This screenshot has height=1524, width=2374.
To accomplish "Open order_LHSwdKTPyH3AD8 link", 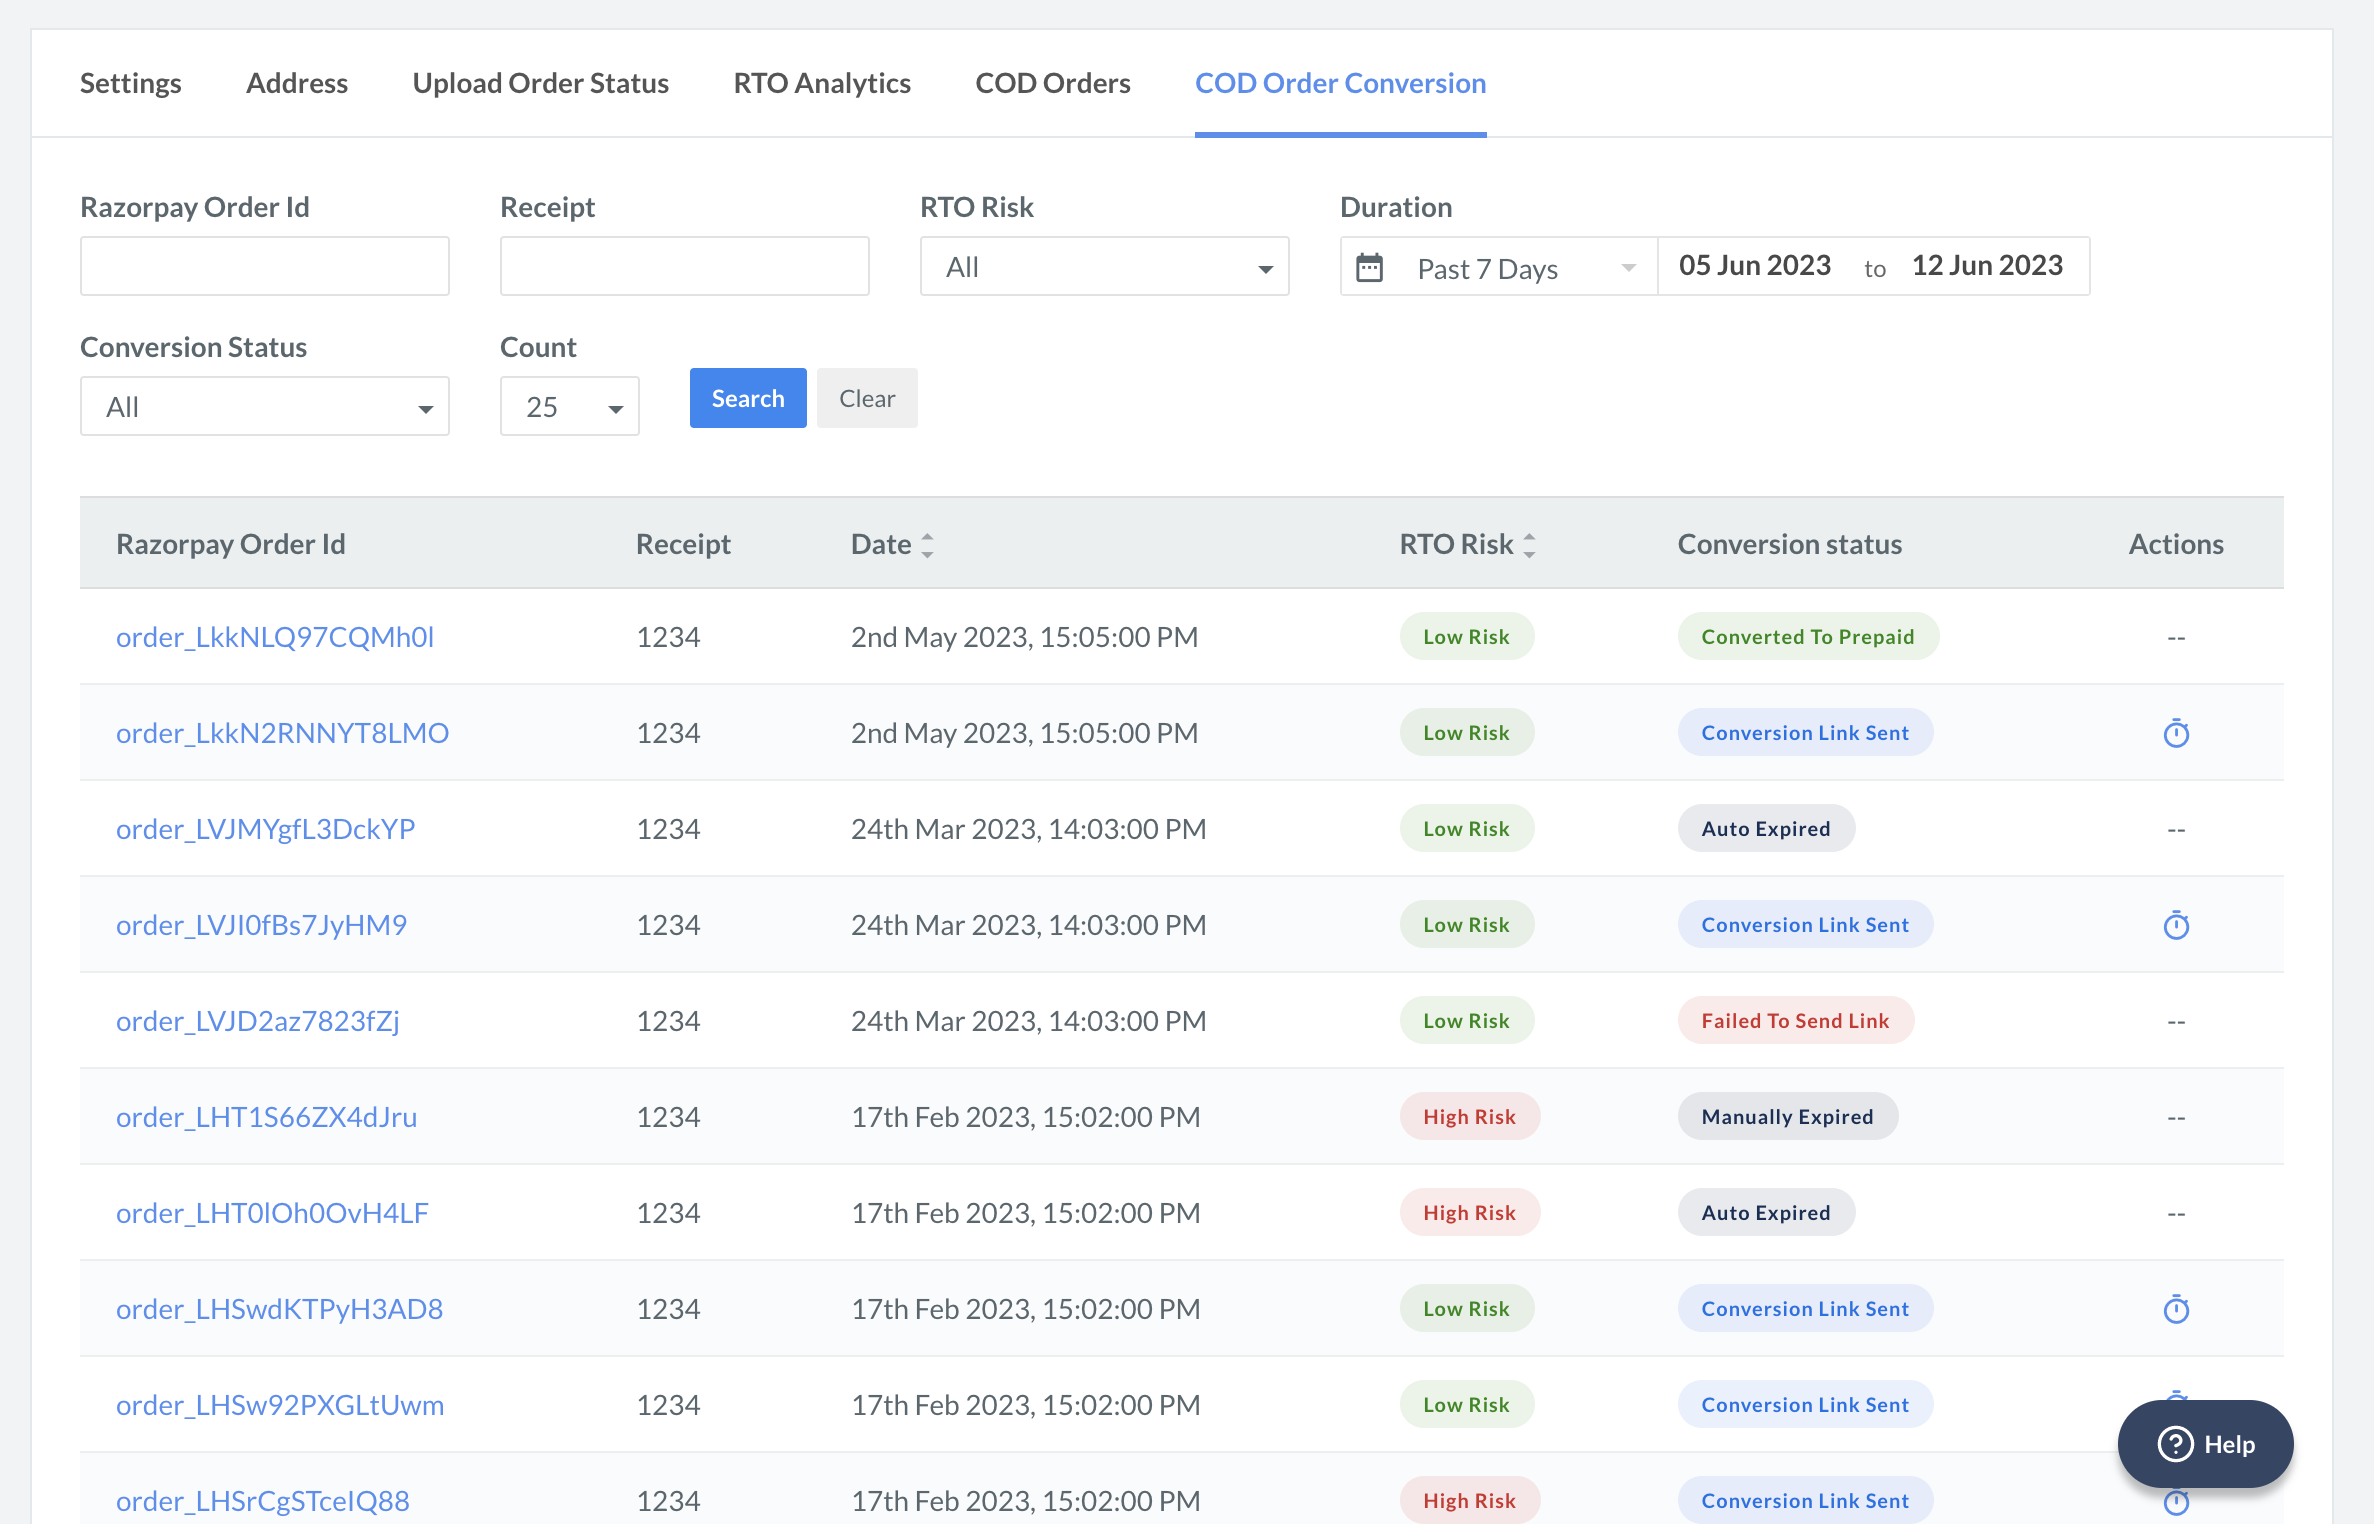I will (x=280, y=1309).
